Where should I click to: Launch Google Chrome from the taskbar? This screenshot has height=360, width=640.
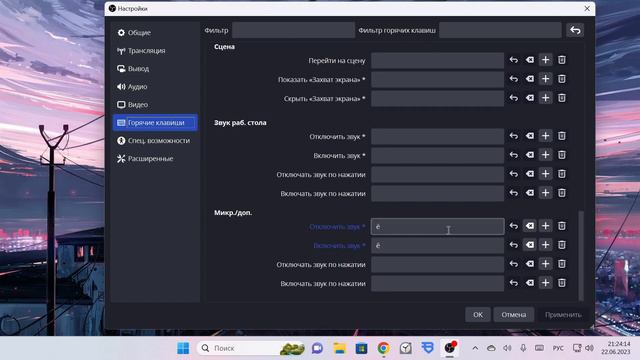(x=383, y=348)
